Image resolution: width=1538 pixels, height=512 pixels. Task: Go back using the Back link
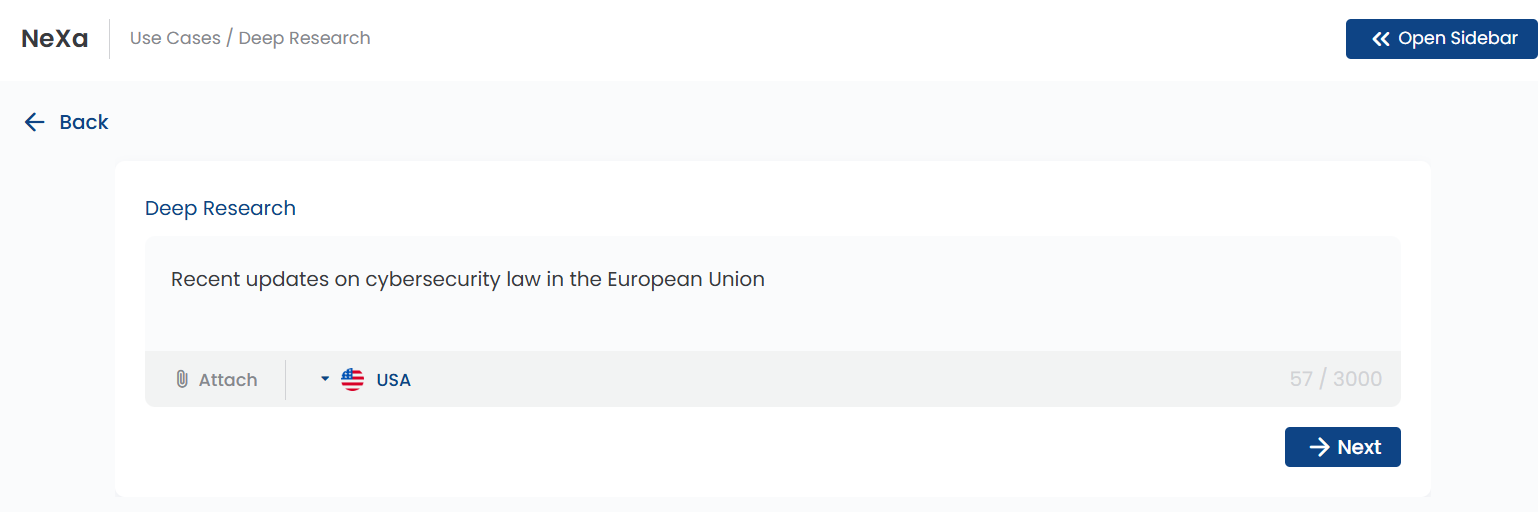coord(66,122)
